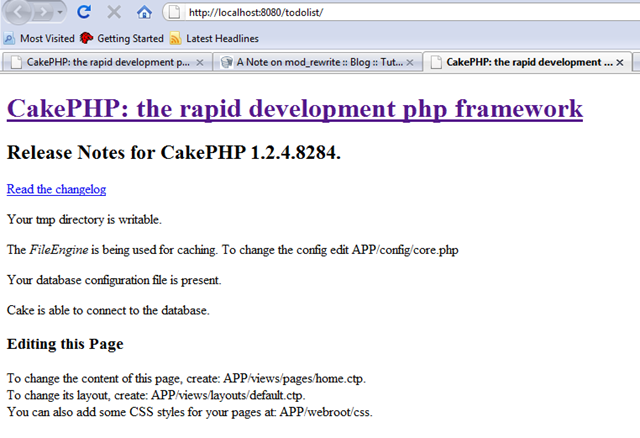The height and width of the screenshot is (438, 640).
Task: Click the Getting Started red favicon
Action: [x=86, y=38]
